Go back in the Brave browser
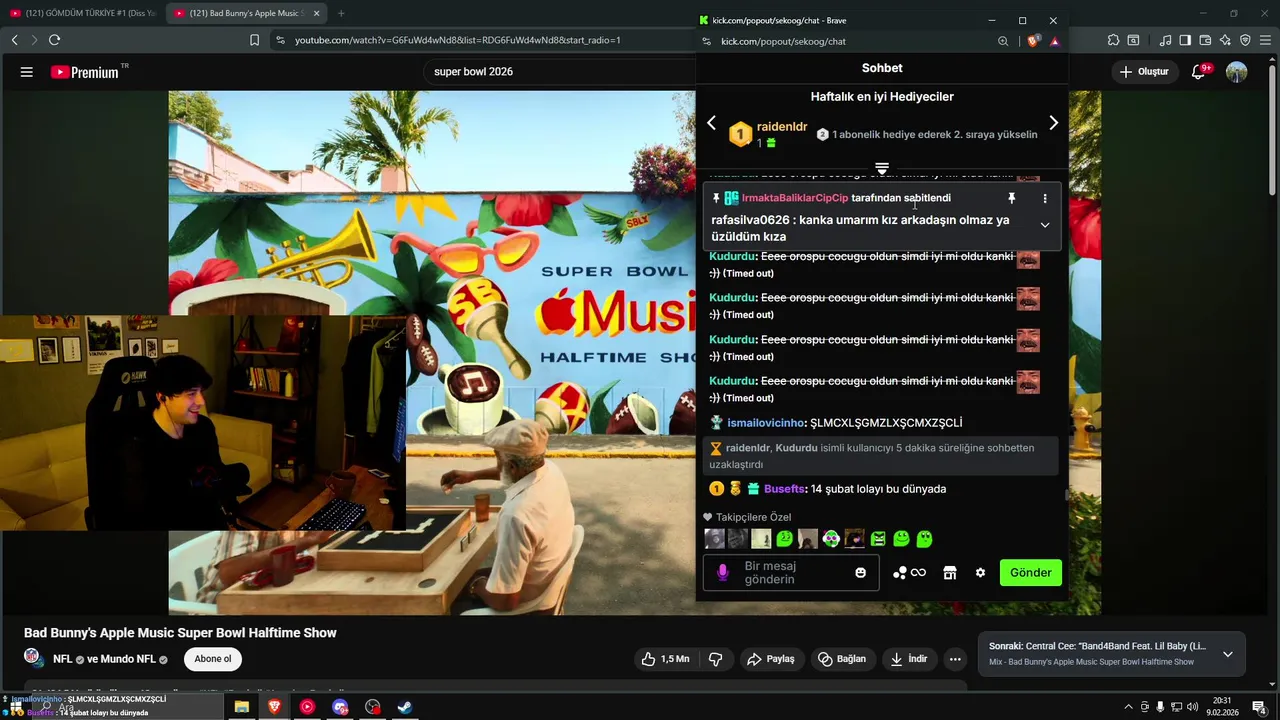This screenshot has width=1280, height=720. tap(15, 40)
